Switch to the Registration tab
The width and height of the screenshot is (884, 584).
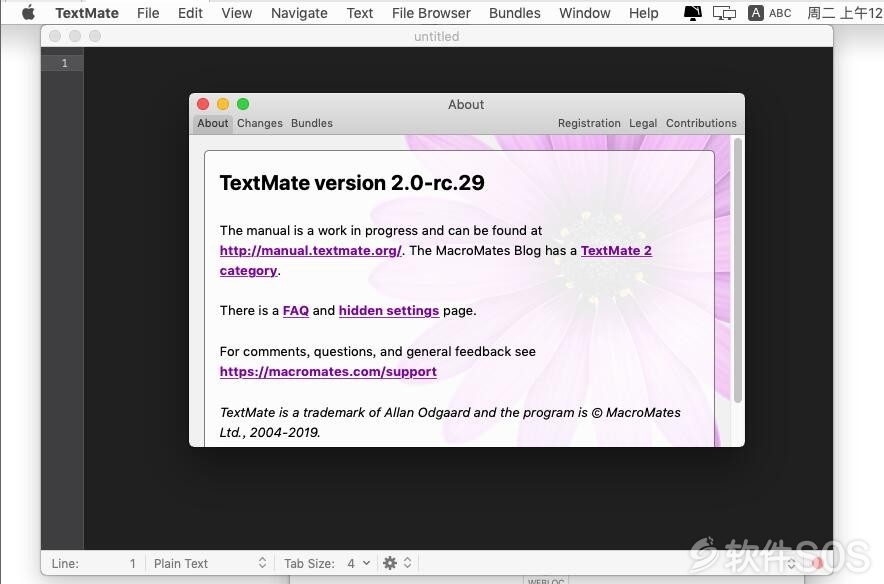(x=589, y=123)
